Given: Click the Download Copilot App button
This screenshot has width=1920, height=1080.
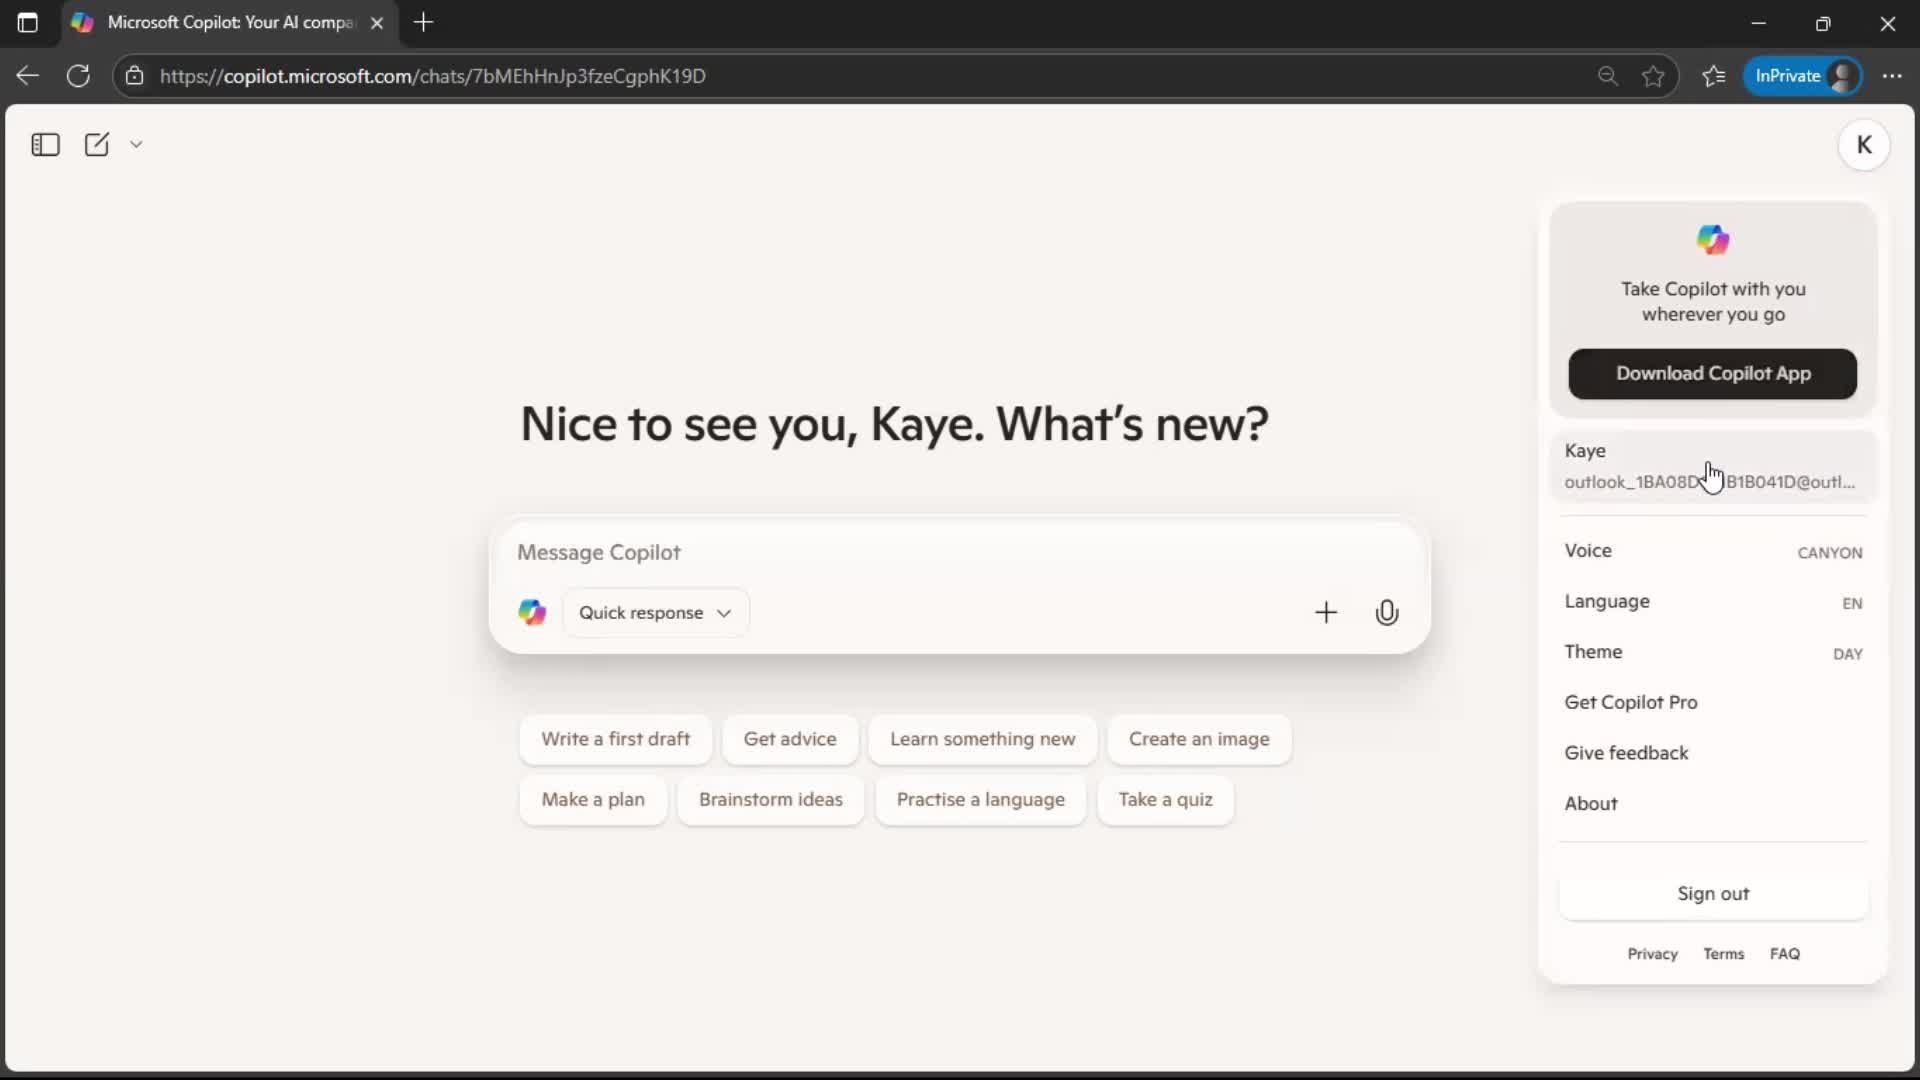Looking at the screenshot, I should (x=1712, y=374).
